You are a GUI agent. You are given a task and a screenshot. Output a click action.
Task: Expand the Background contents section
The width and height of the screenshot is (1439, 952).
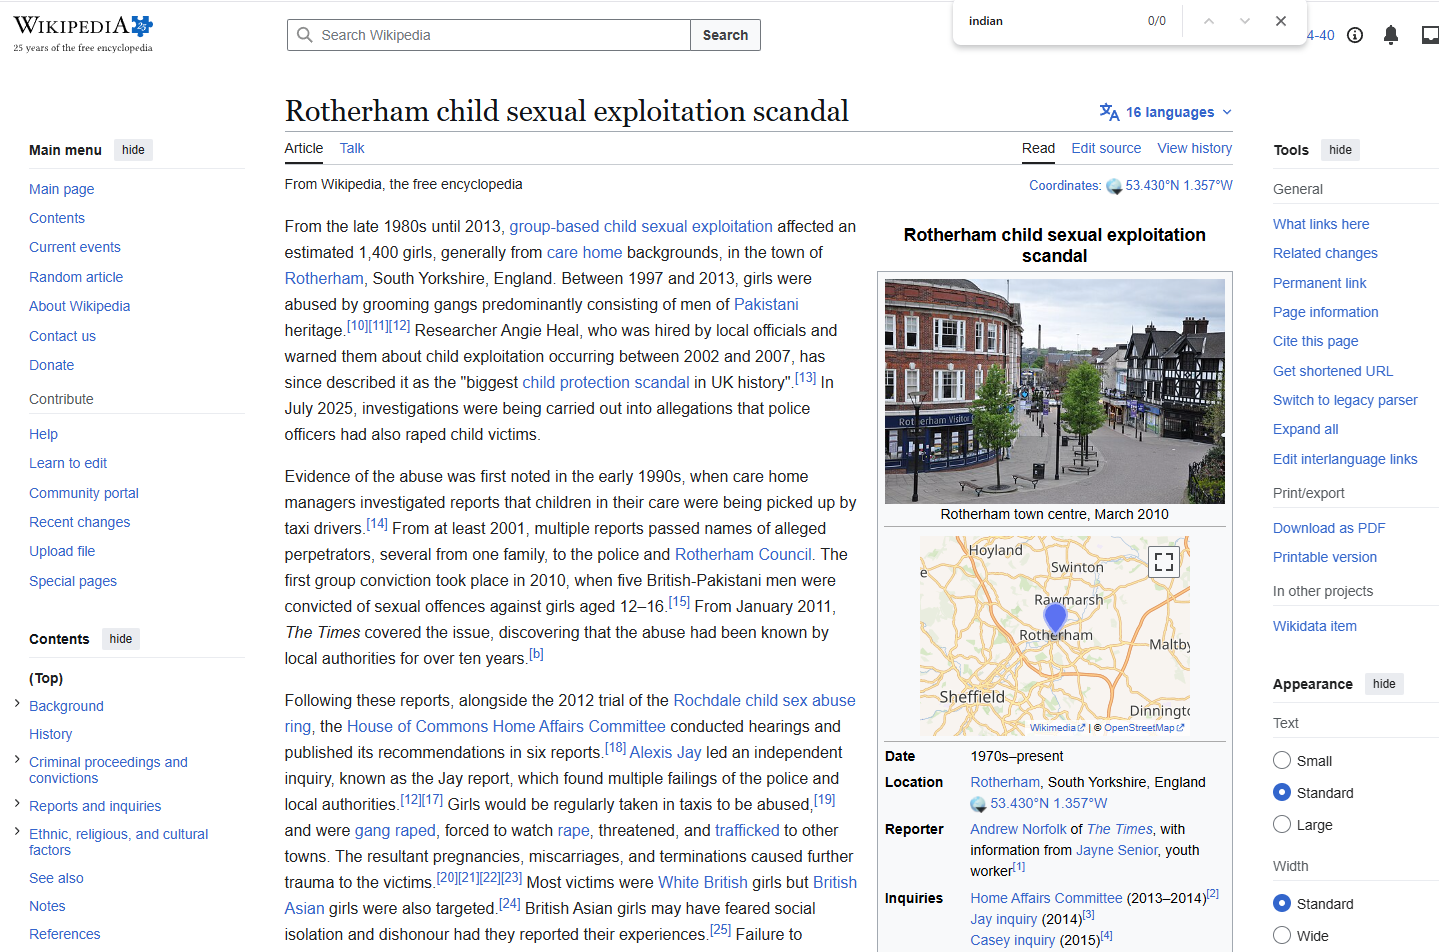[17, 704]
